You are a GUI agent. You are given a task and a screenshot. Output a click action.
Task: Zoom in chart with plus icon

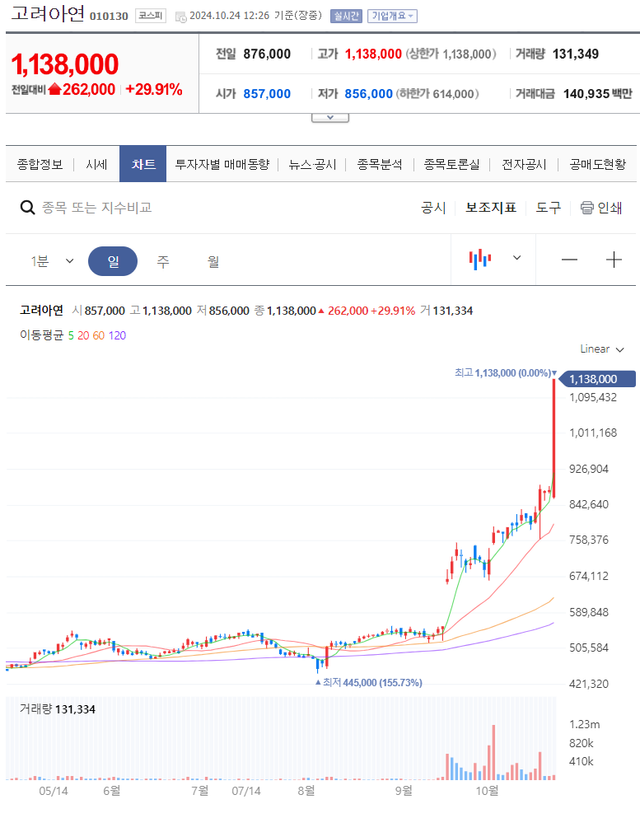tap(614, 260)
